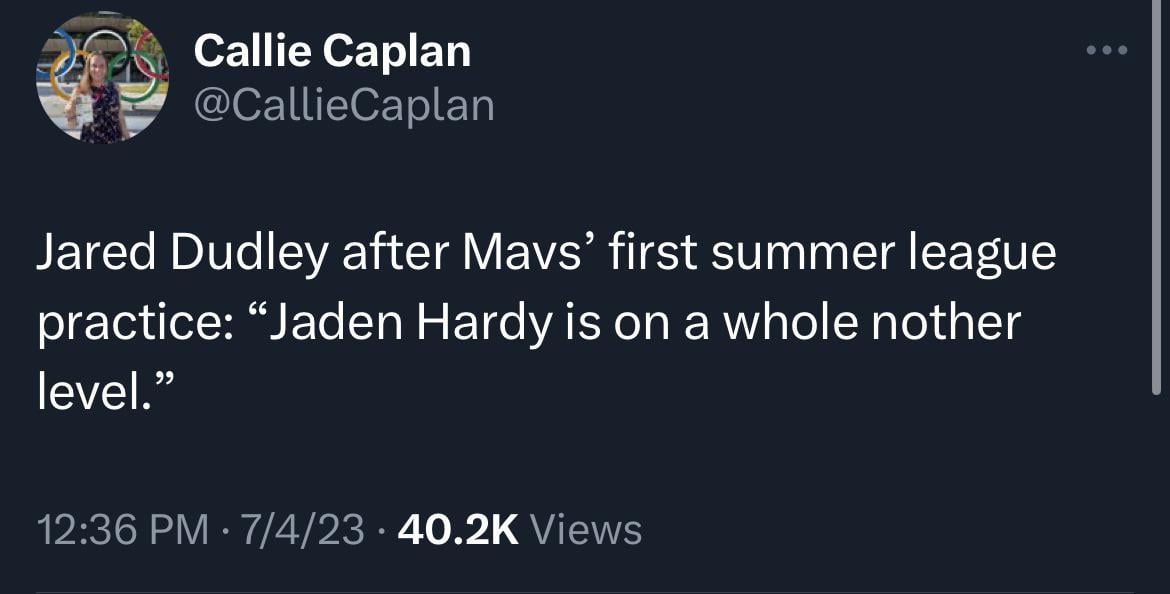Open the tweet's three-dot more options menu

[x=1109, y=50]
